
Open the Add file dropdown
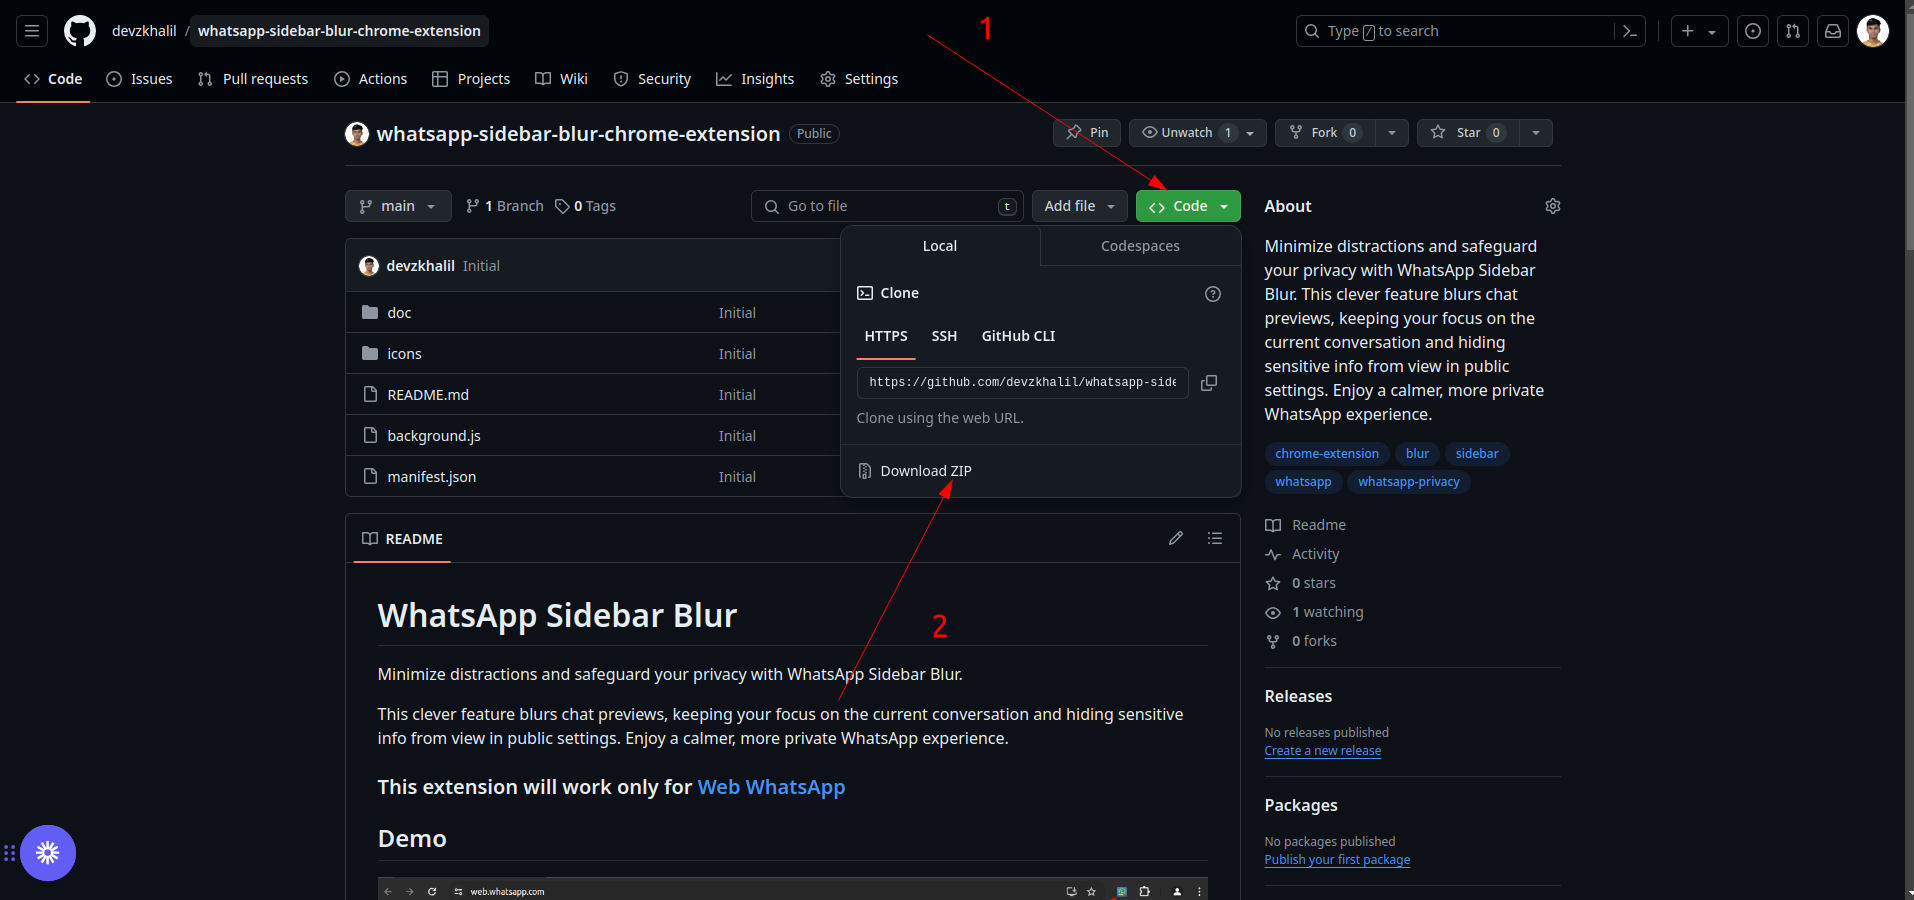[1080, 206]
